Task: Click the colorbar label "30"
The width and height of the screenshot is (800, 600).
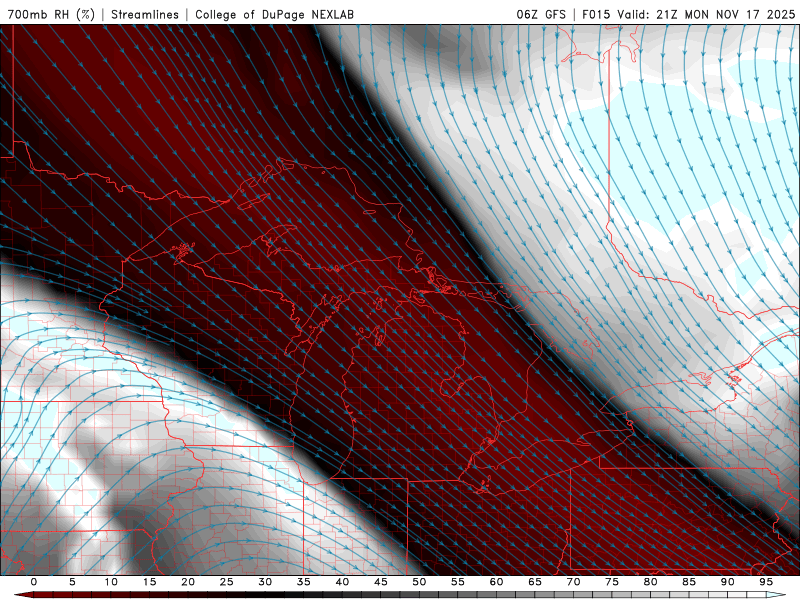Action: 265,582
